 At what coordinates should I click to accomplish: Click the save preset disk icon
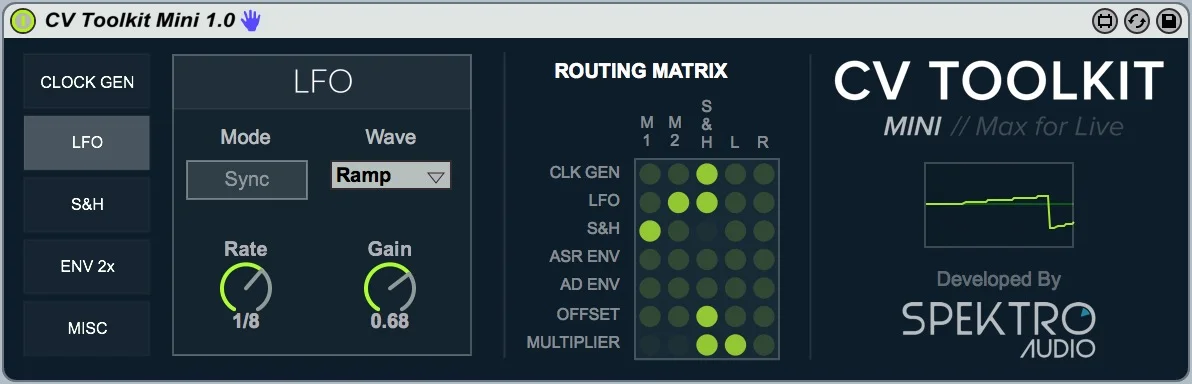pos(1168,21)
